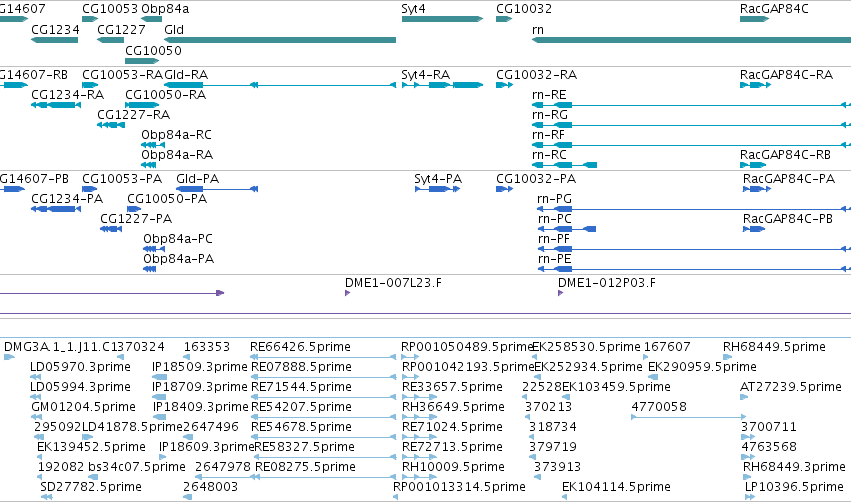Select the rn-RE transcript label
851x502 pixels.
click(x=549, y=95)
